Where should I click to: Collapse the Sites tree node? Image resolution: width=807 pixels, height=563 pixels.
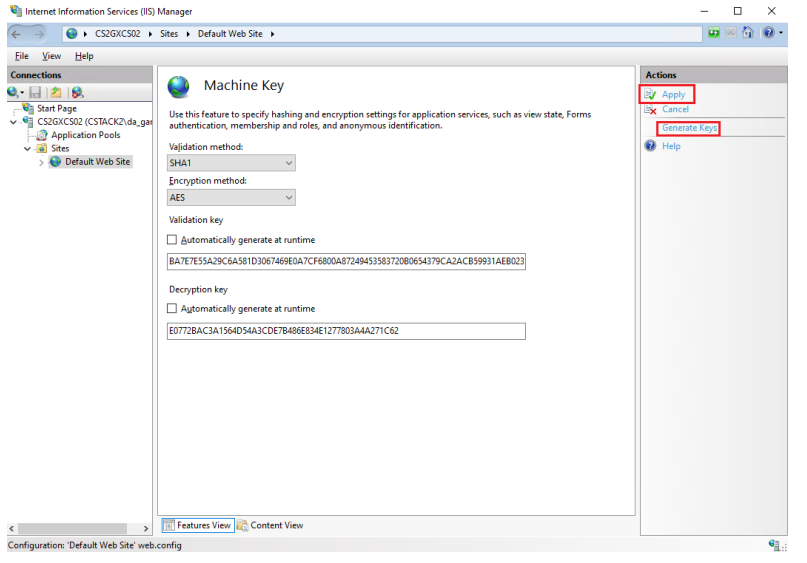click(x=27, y=149)
